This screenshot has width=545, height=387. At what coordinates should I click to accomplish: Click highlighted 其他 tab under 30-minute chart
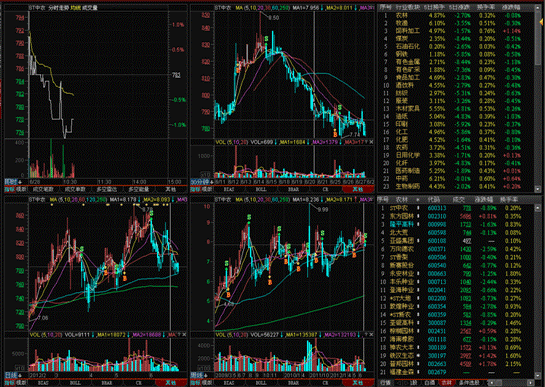358,190
